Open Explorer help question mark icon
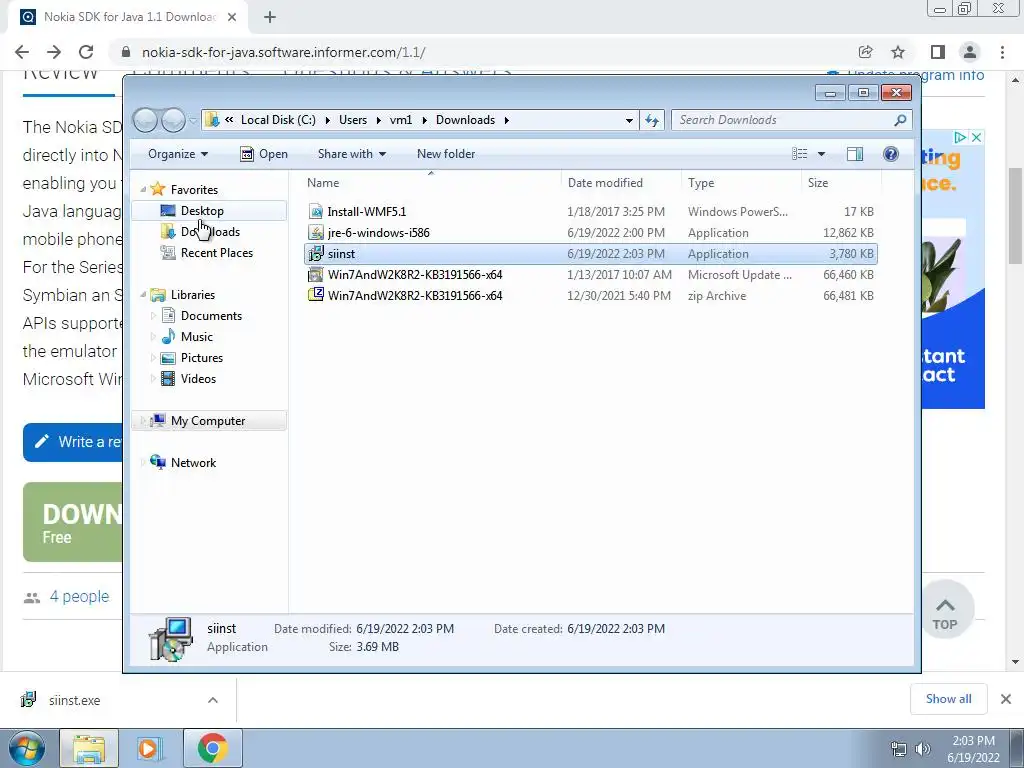The width and height of the screenshot is (1024, 768). [891, 154]
